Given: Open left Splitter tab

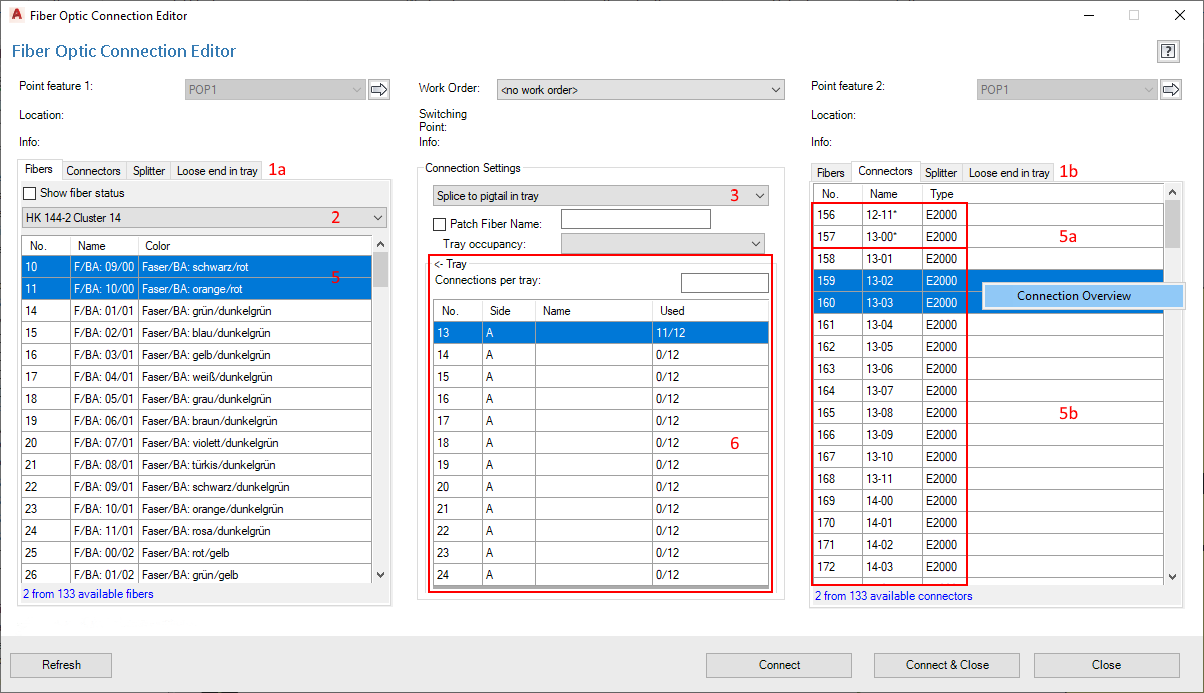Looking at the screenshot, I should click(149, 171).
